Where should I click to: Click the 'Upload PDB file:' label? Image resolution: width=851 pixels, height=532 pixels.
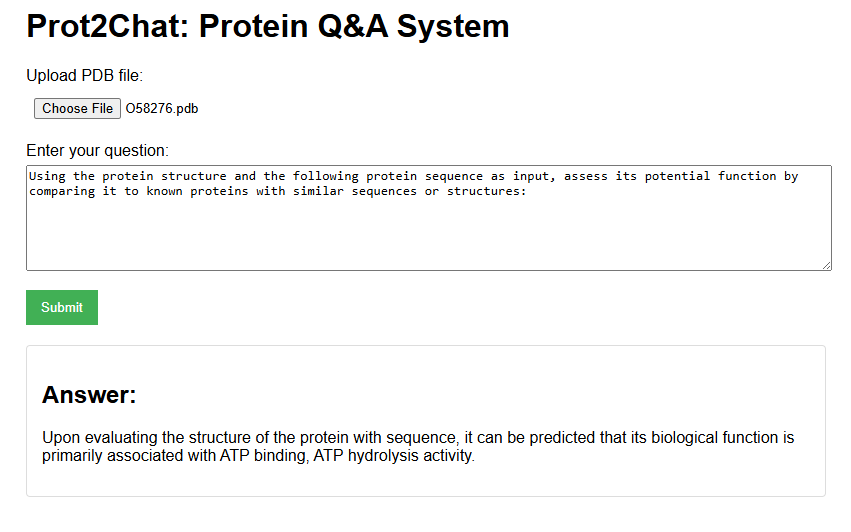85,75
